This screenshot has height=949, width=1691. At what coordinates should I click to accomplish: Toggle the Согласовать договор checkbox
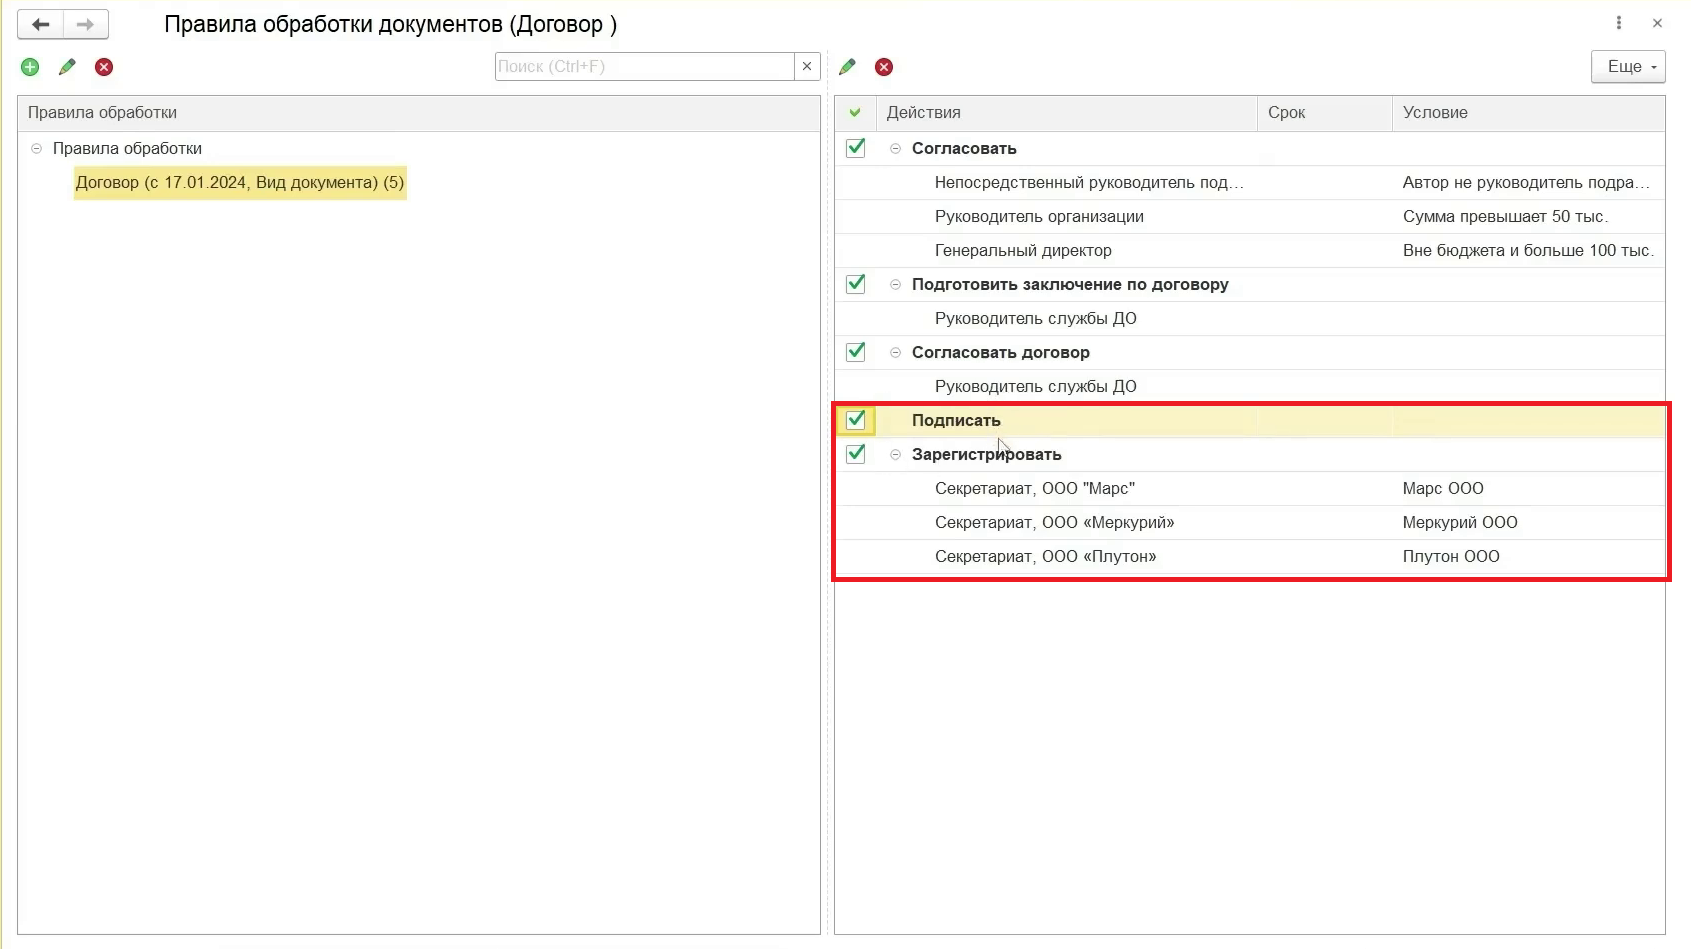pyautogui.click(x=856, y=352)
